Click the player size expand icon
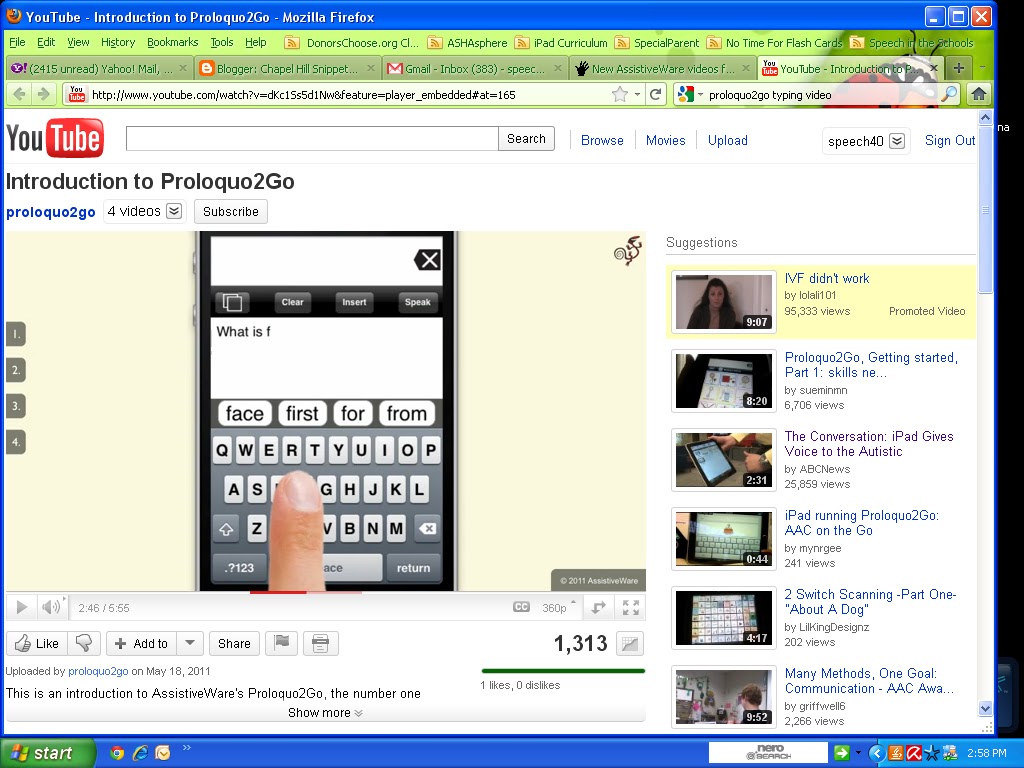 pos(598,607)
